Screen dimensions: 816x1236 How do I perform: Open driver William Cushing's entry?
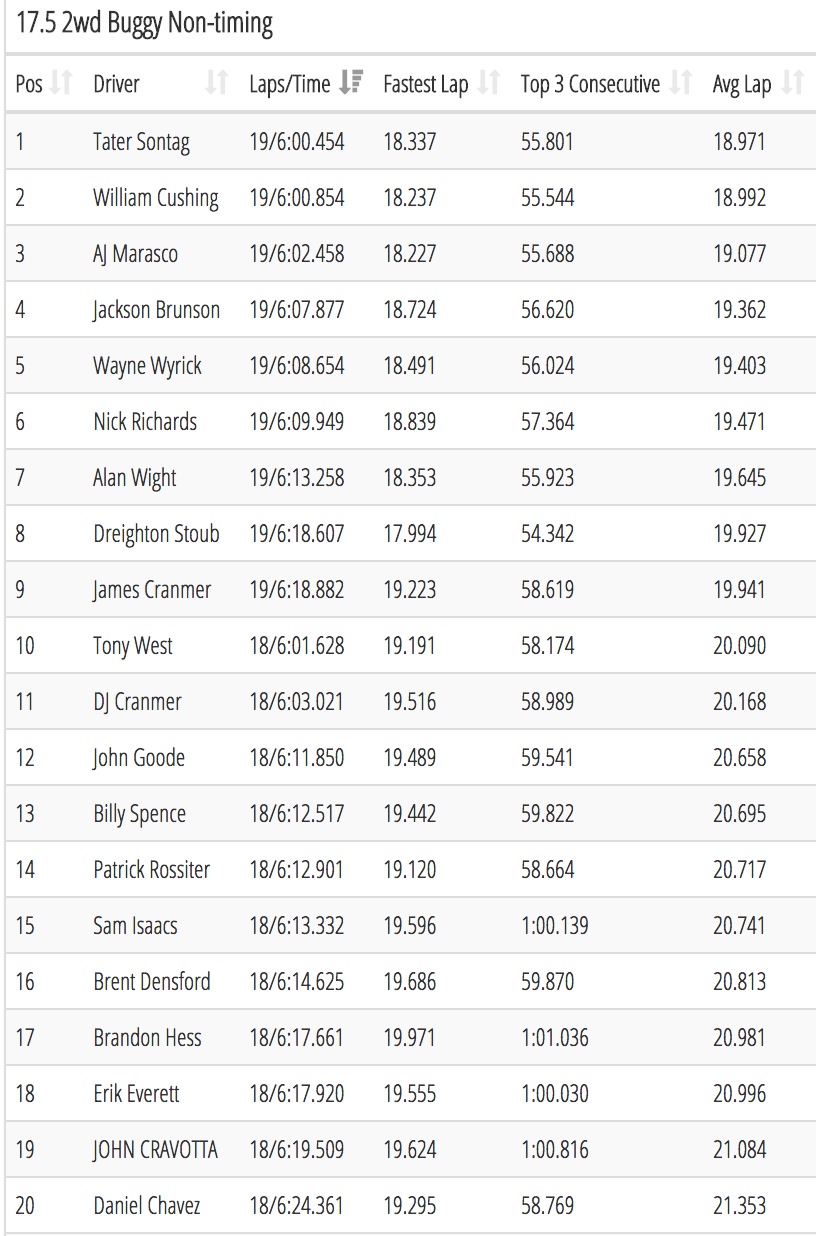(156, 198)
